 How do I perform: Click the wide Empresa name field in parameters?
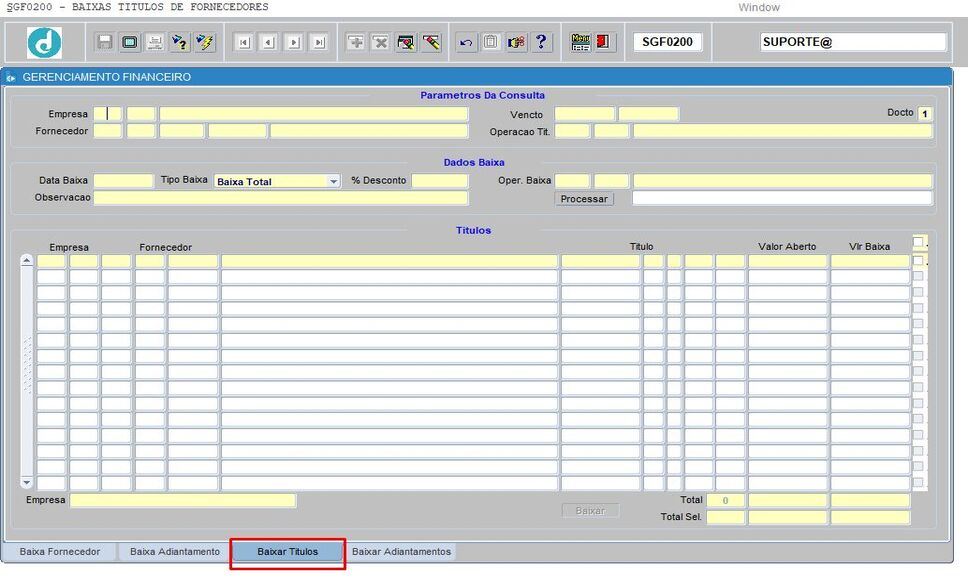tap(314, 114)
